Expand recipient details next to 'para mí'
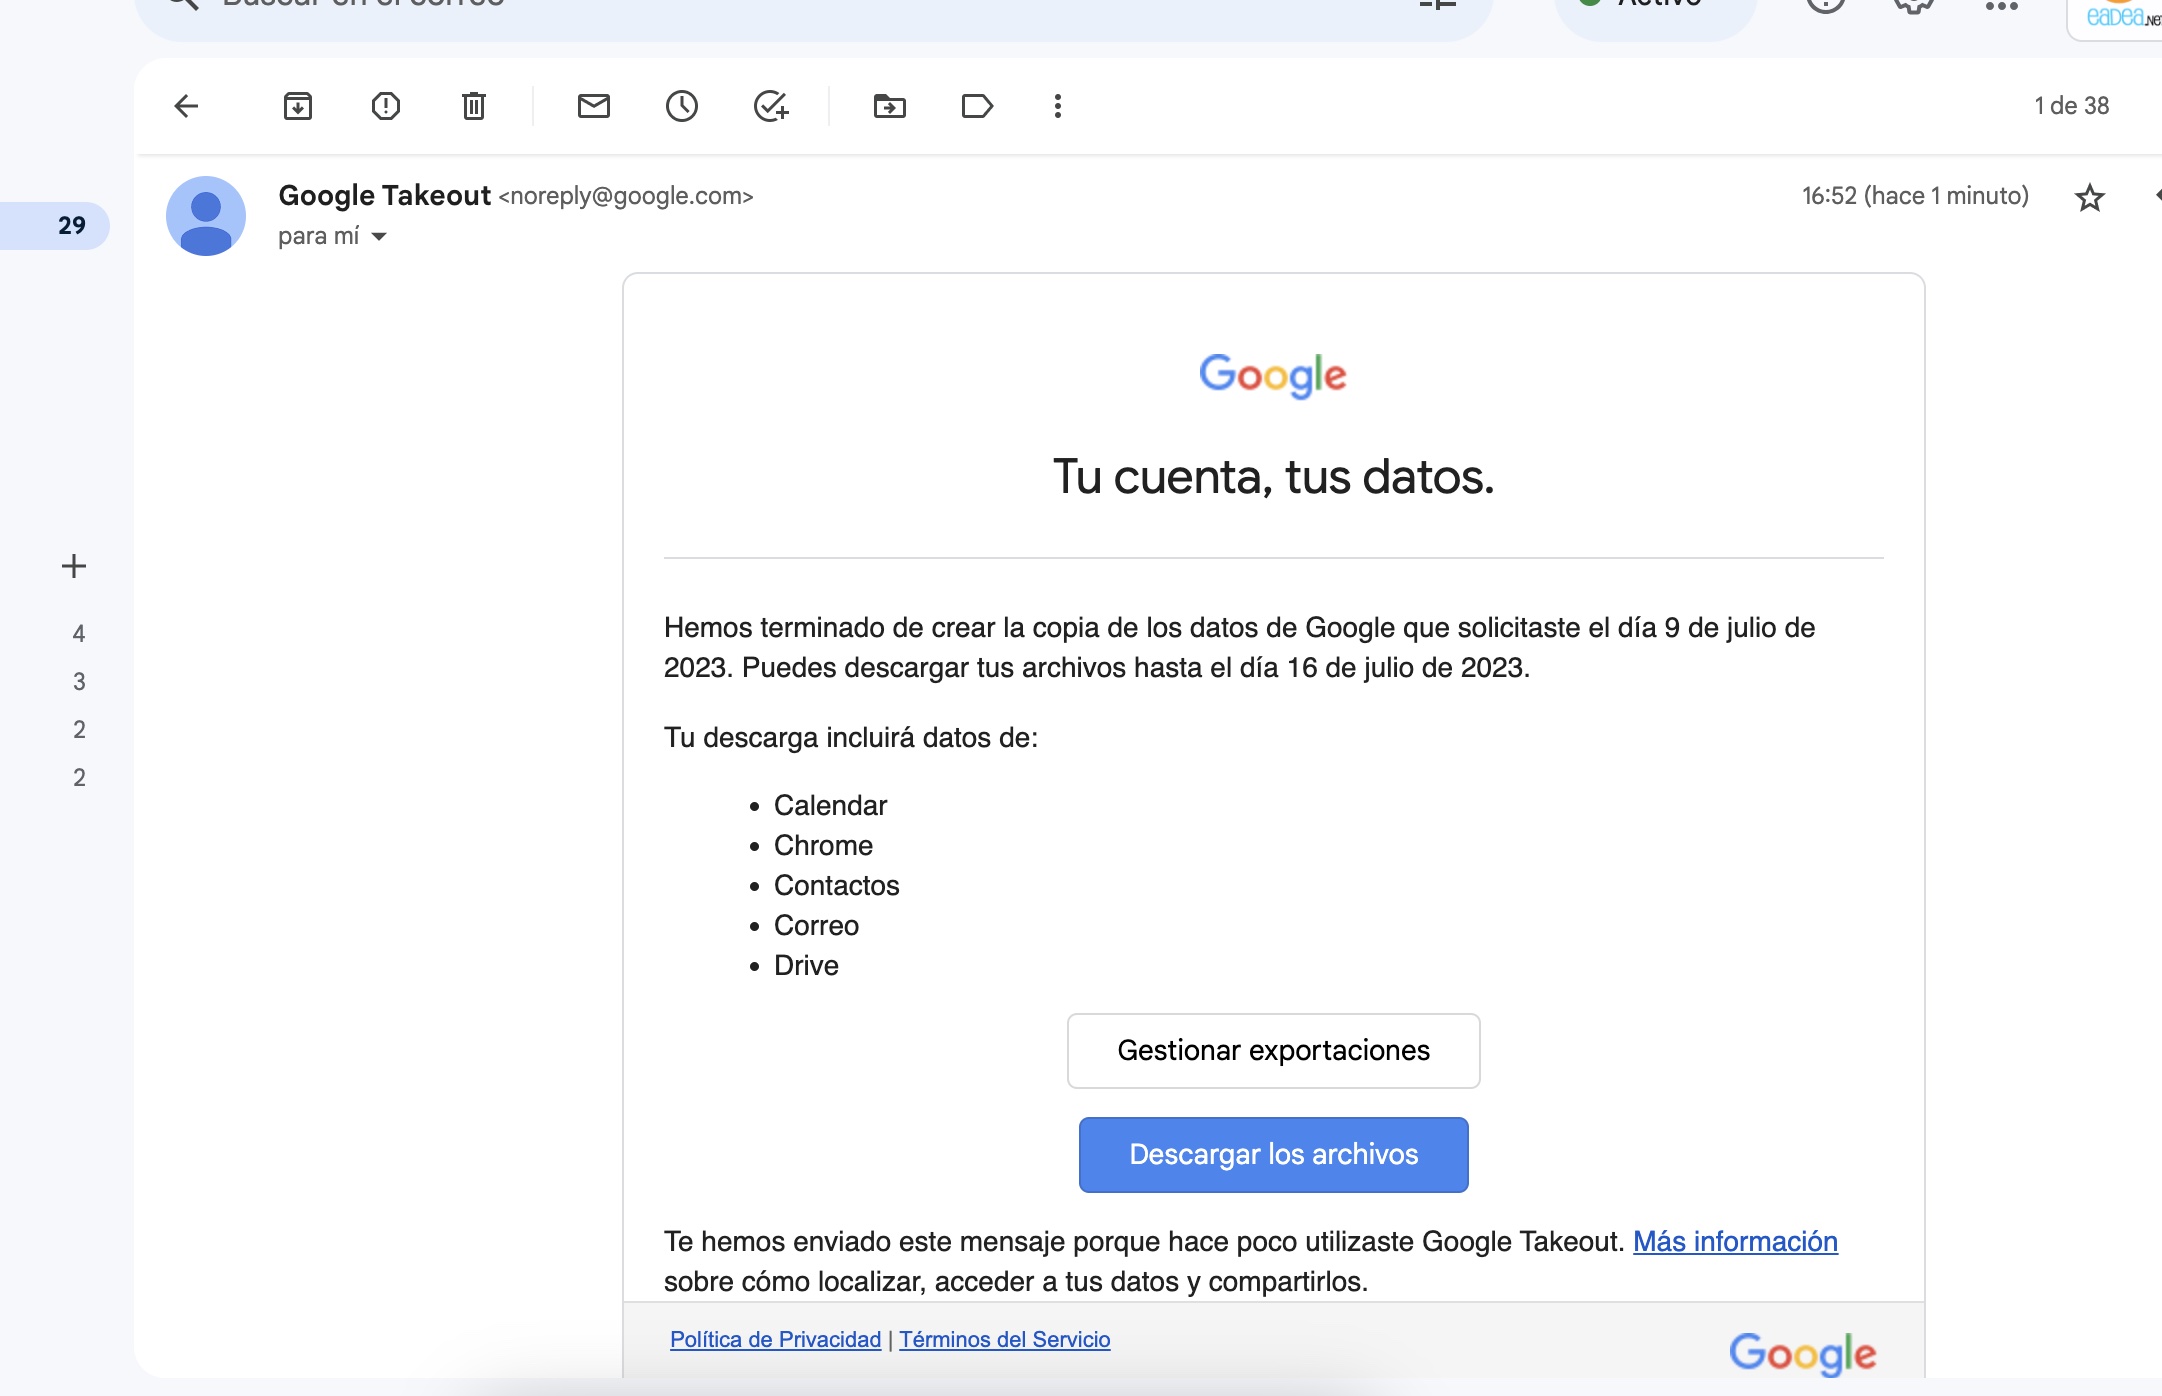 click(x=379, y=237)
